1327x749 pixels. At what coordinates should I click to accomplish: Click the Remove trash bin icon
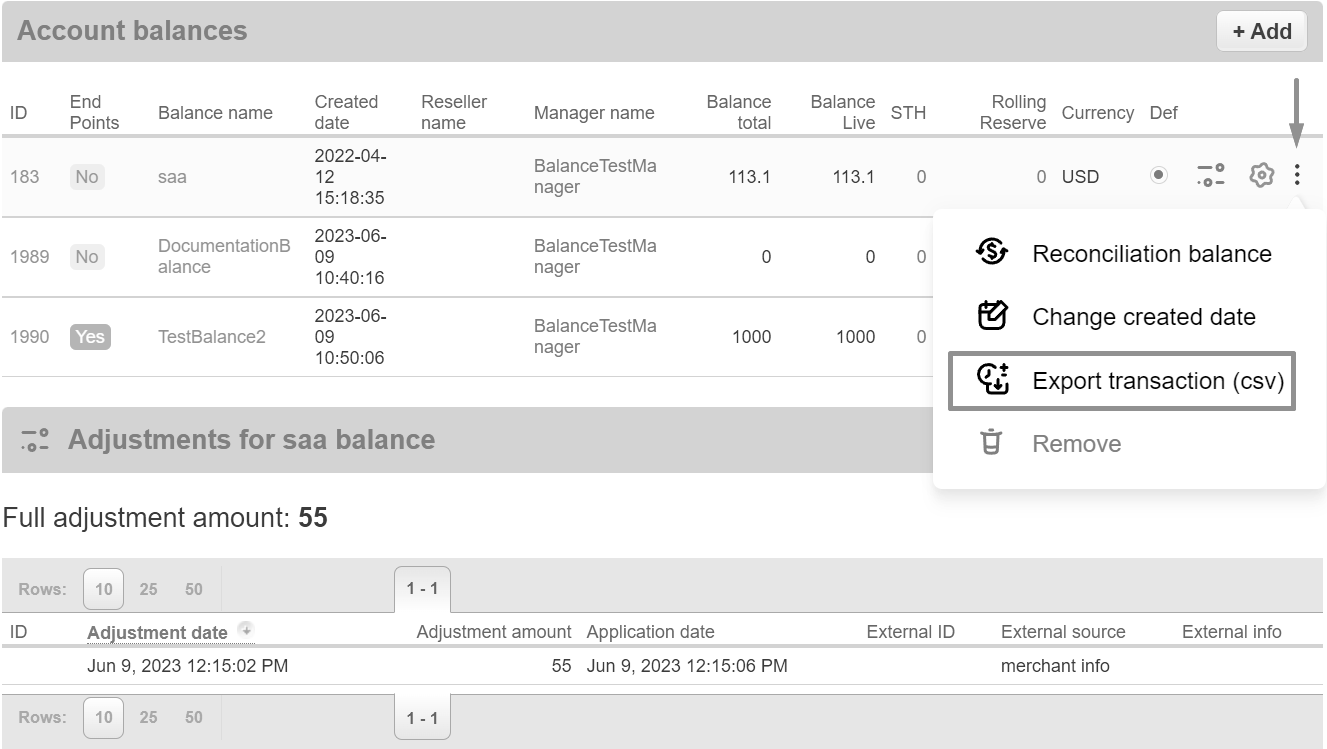(991, 443)
